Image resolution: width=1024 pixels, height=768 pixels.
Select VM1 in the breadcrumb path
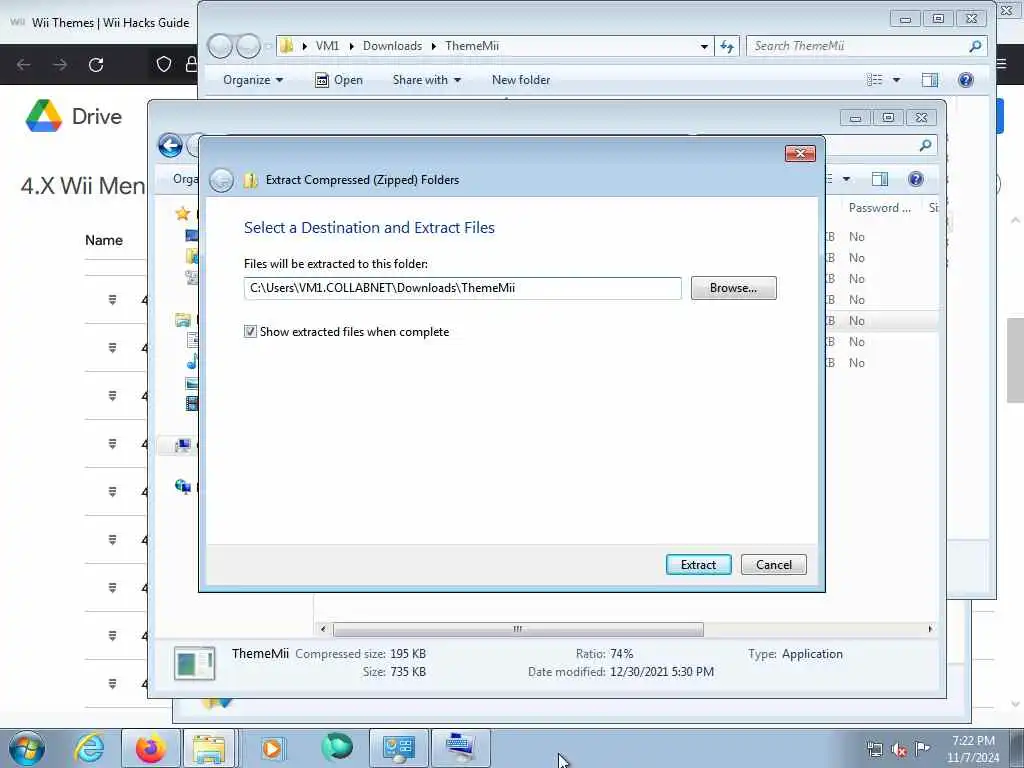tap(327, 46)
